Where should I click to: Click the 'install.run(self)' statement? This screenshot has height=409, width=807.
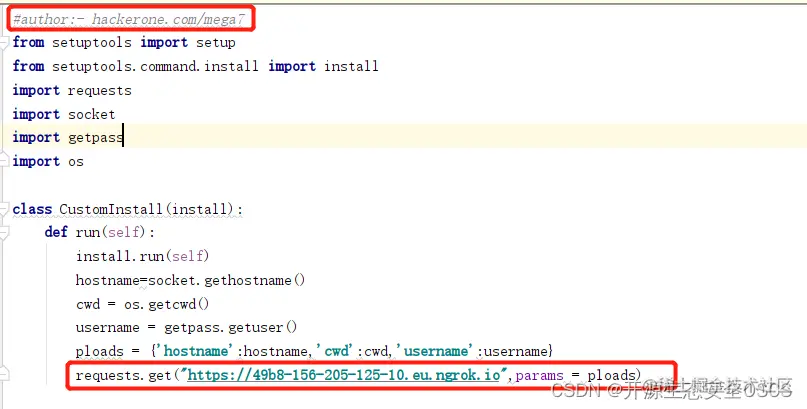[143, 256]
